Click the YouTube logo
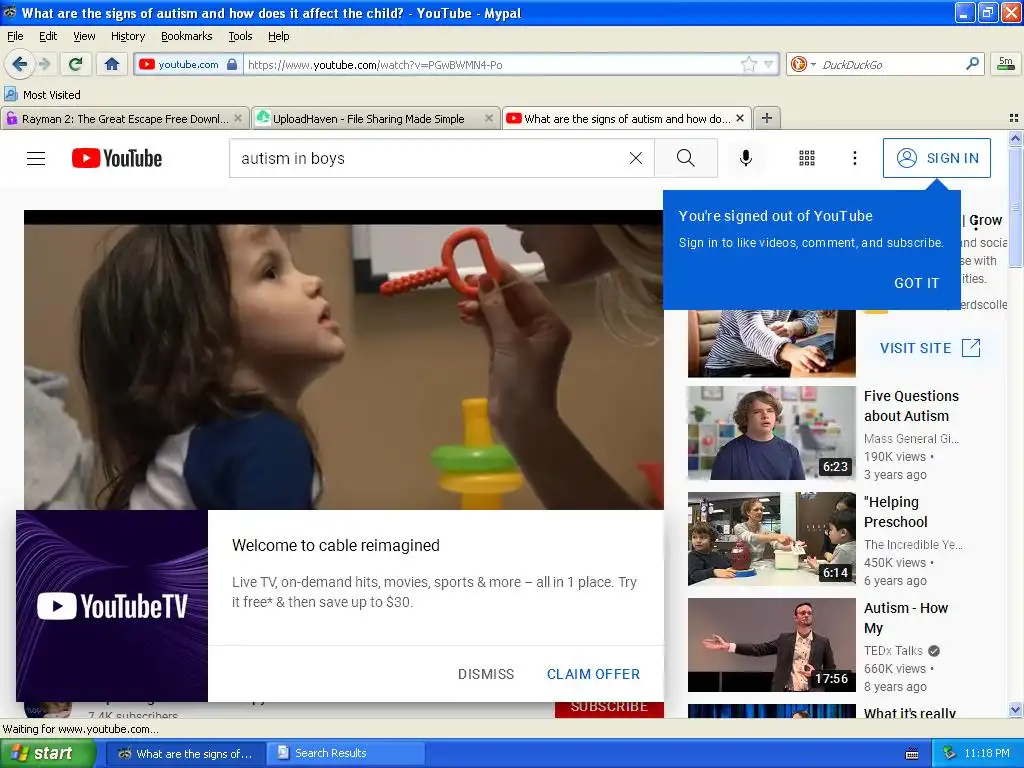The image size is (1024, 768). point(117,158)
